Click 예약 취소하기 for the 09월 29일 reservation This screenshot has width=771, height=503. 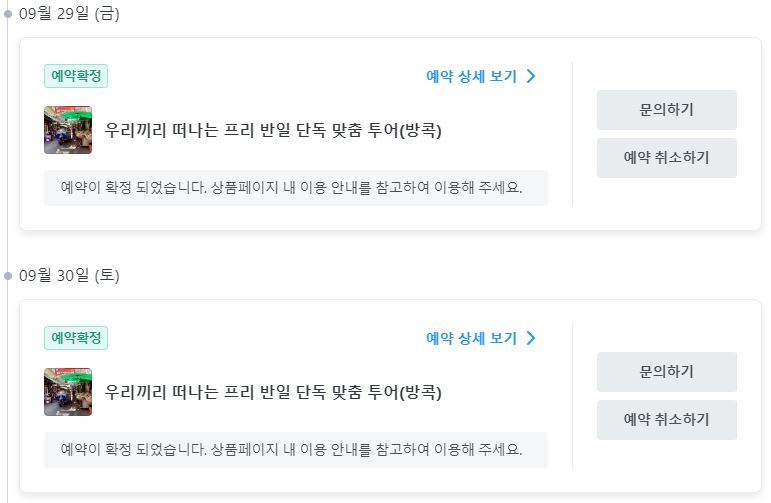(x=667, y=158)
